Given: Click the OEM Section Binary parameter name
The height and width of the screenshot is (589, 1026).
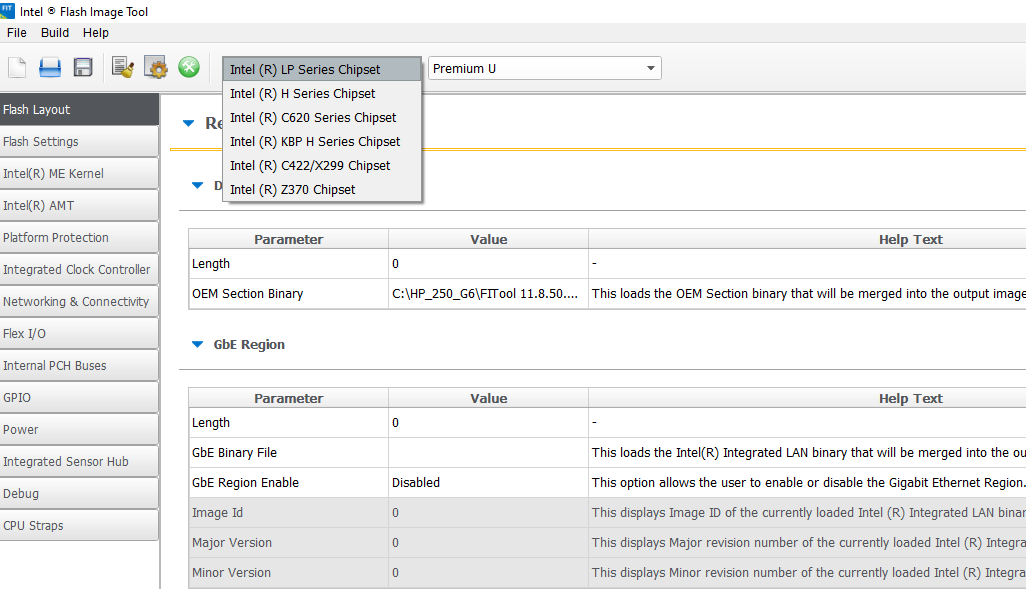Looking at the screenshot, I should click(247, 294).
